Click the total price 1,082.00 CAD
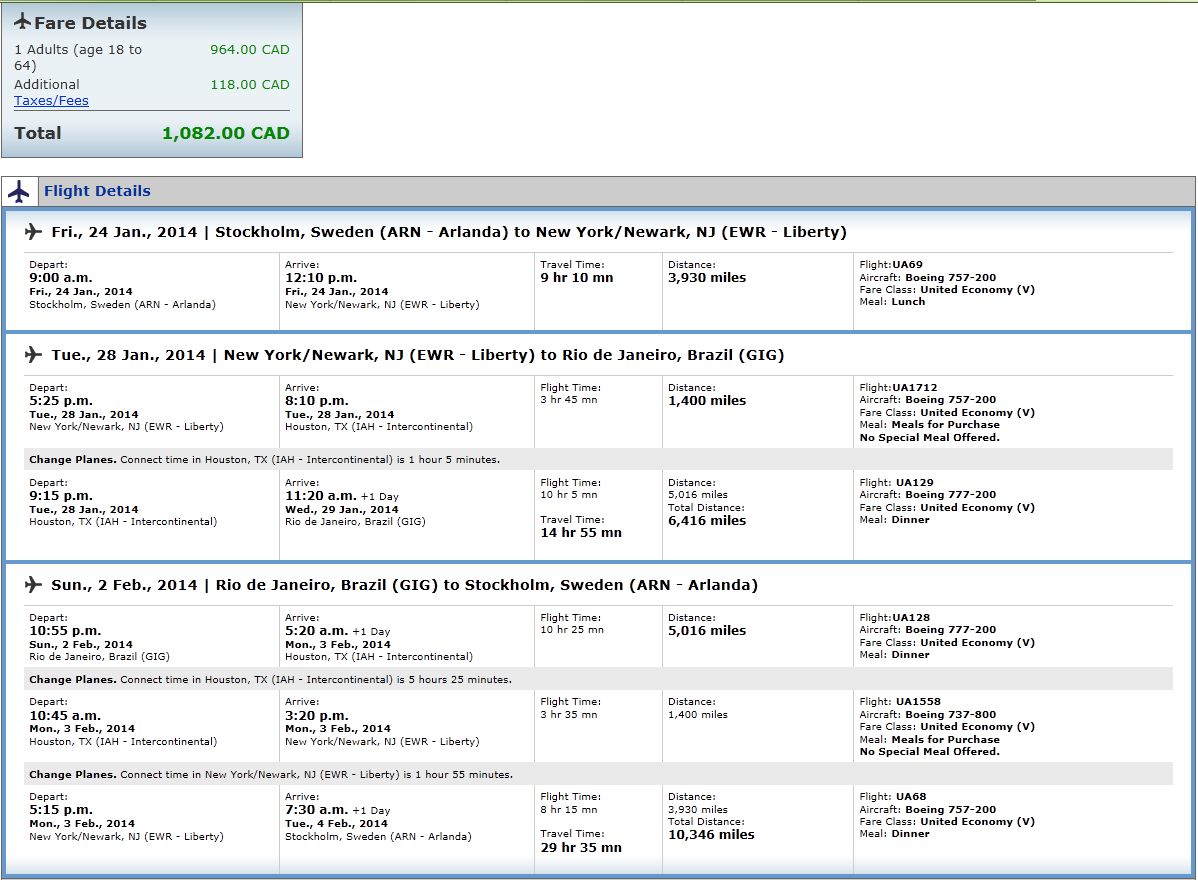The height and width of the screenshot is (880, 1198). [x=225, y=133]
